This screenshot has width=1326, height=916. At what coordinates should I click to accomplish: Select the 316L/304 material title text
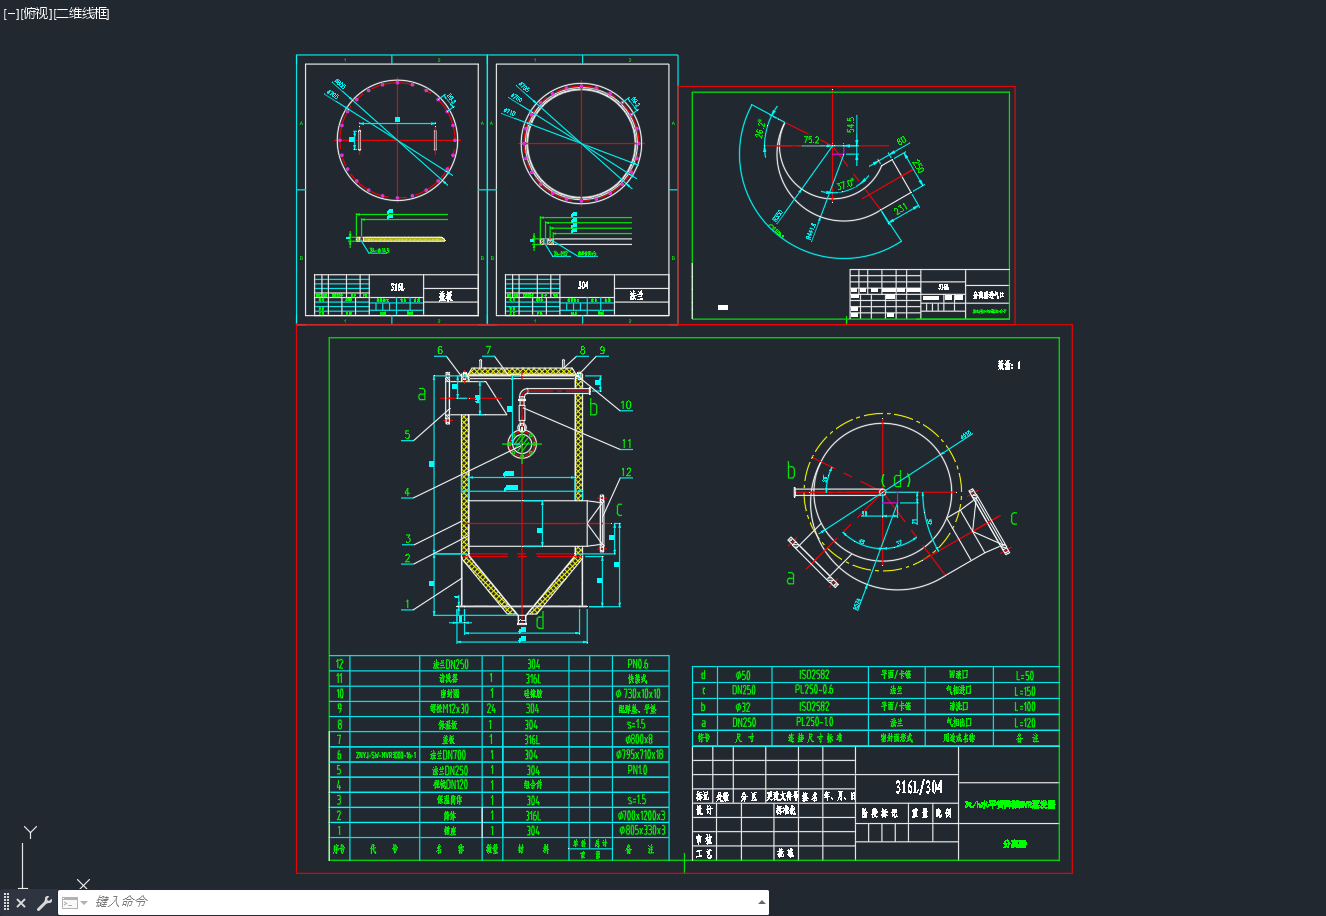(918, 787)
